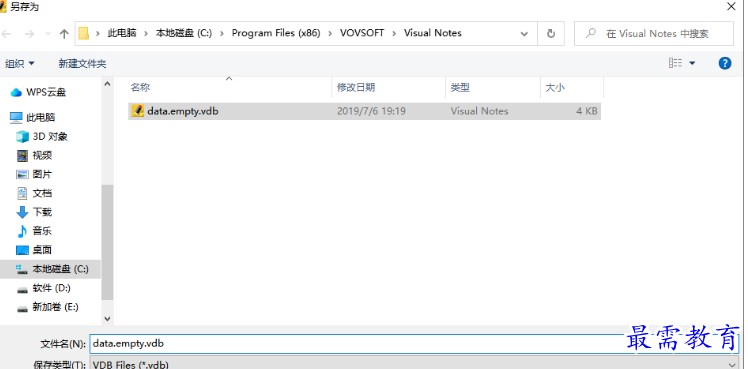Select Program Files (x86) breadcrumb
Viewport: 748px width, 369px height.
(x=276, y=33)
